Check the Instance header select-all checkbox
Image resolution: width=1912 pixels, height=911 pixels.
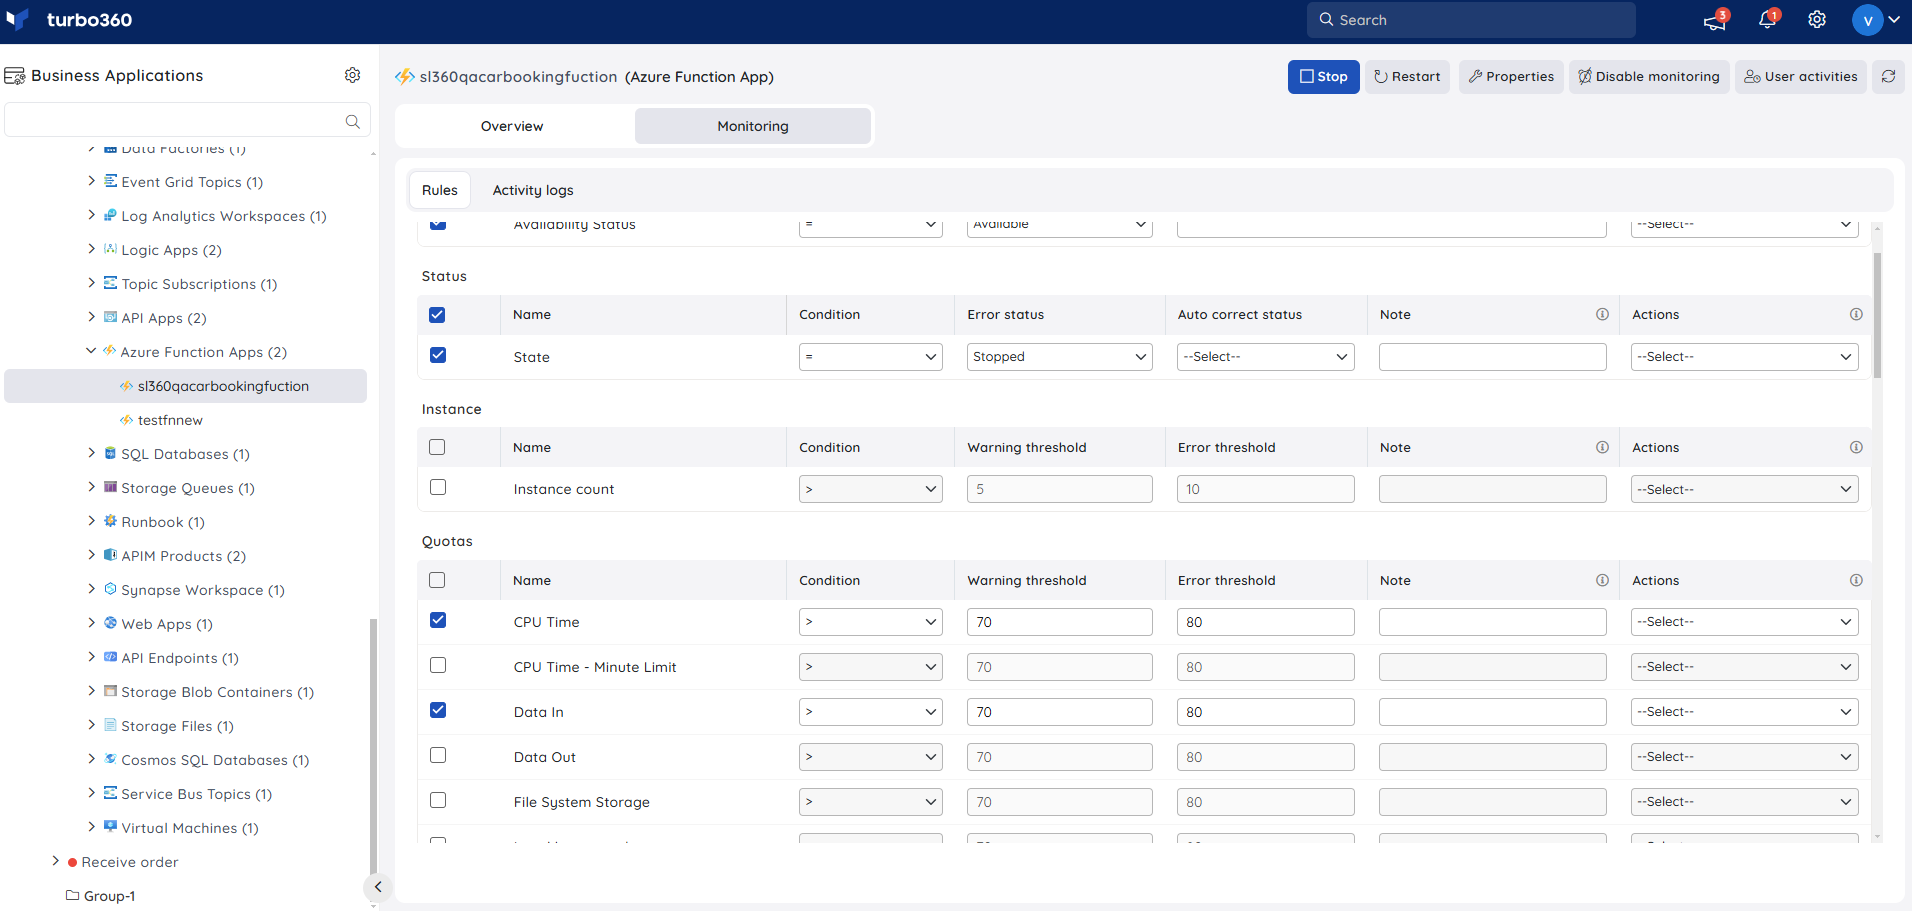coord(437,447)
